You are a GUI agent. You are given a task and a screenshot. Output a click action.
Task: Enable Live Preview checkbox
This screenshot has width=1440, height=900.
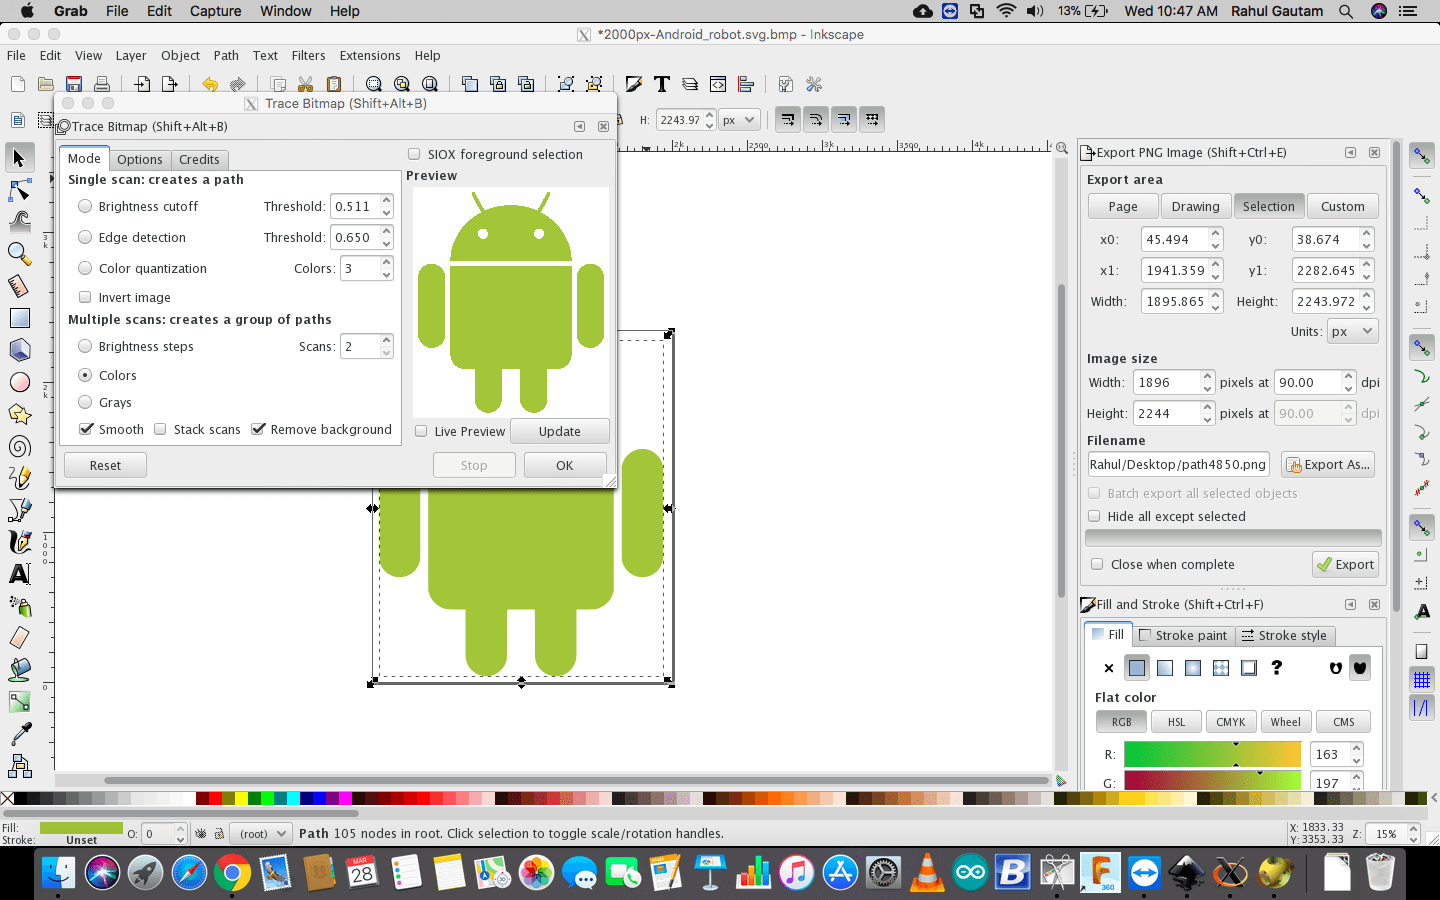pos(421,431)
